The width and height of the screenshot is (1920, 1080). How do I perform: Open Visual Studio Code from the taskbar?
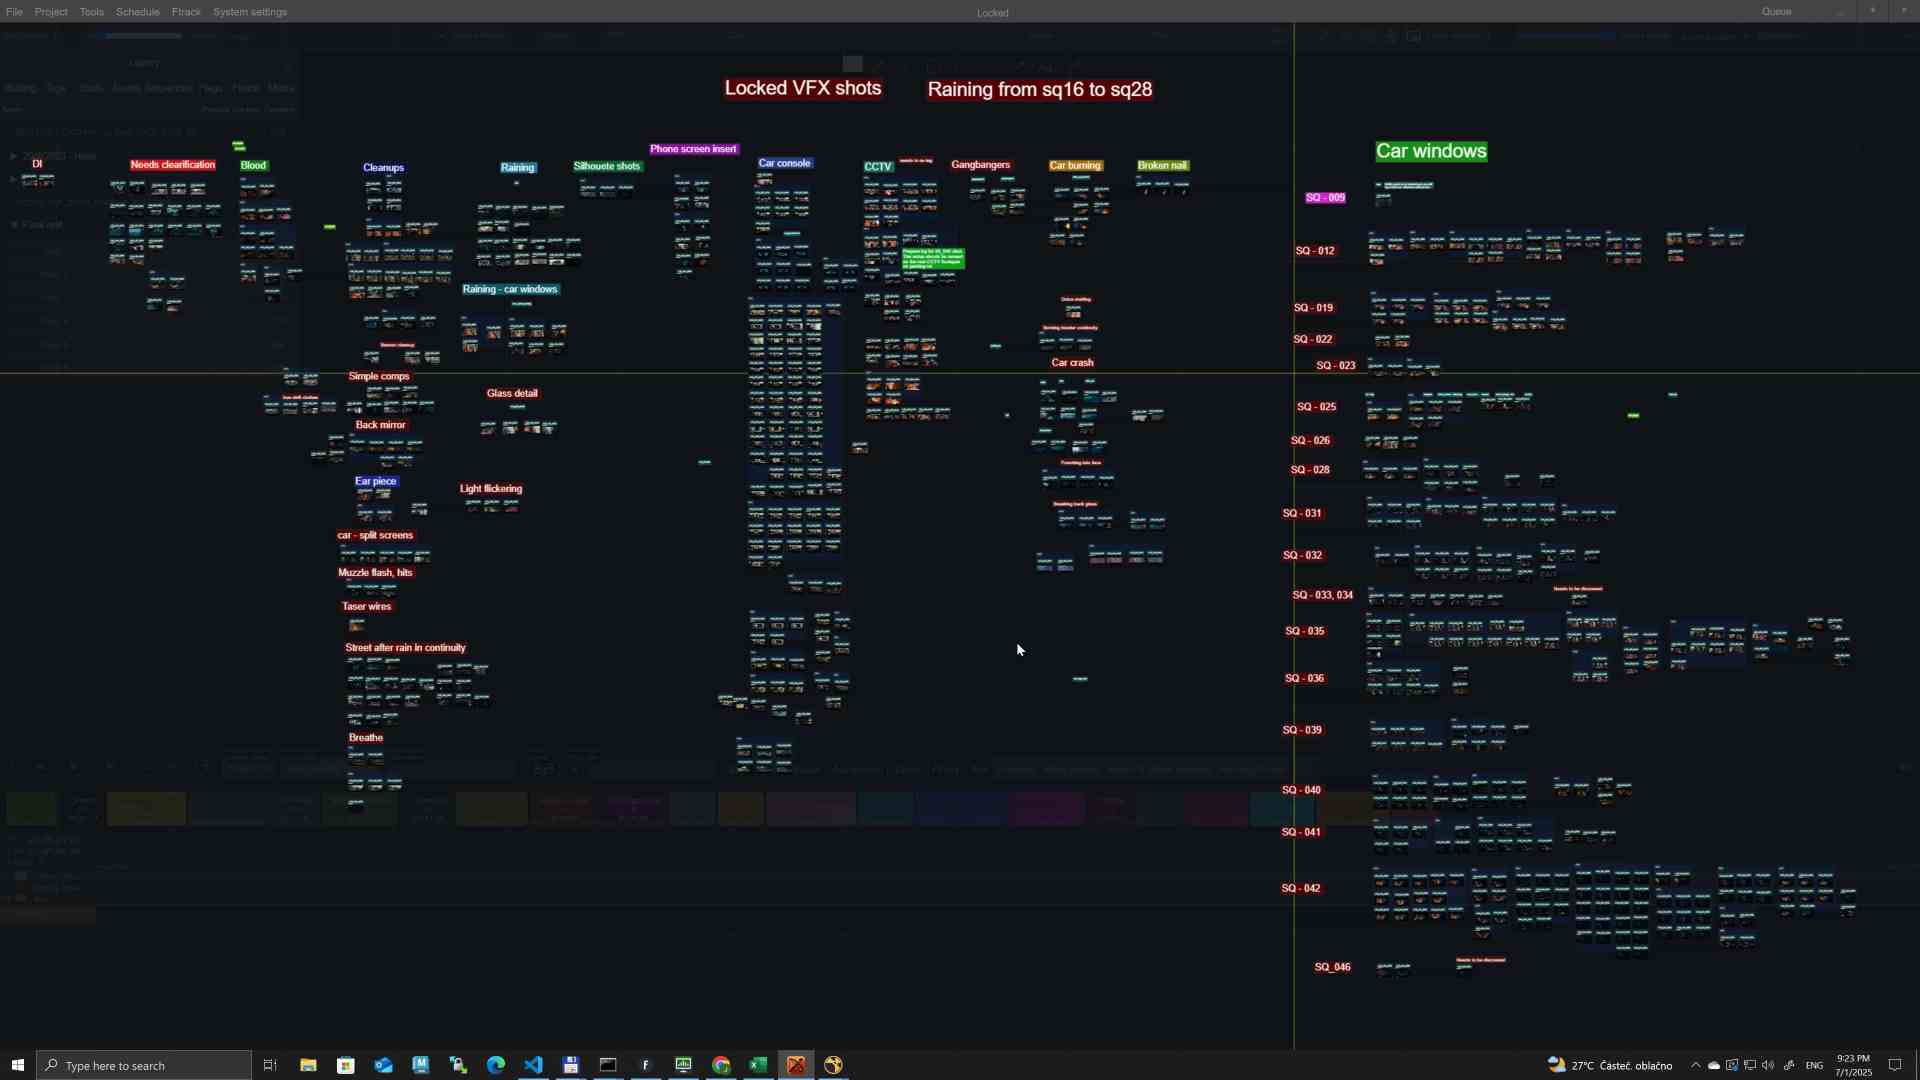click(533, 1065)
